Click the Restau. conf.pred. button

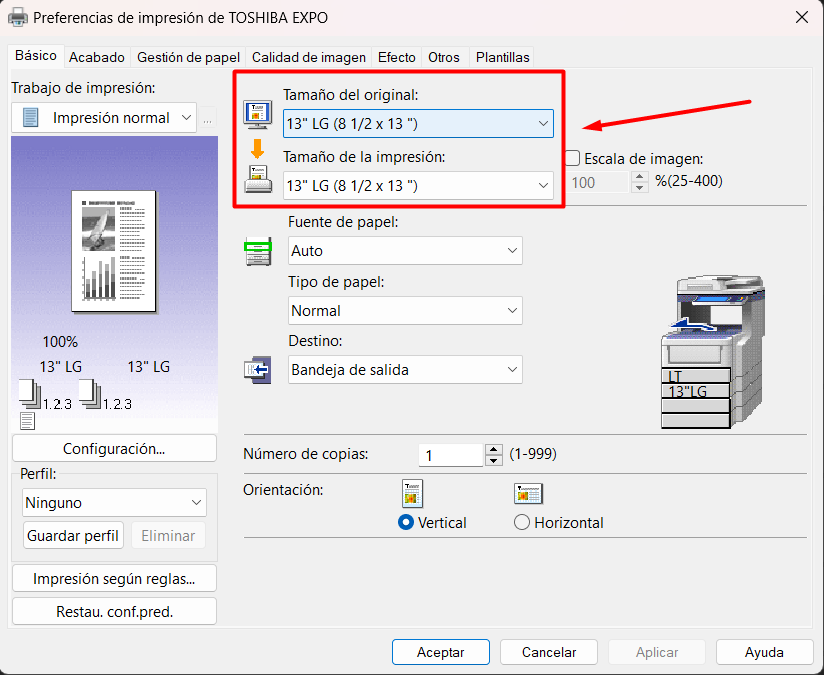114,612
